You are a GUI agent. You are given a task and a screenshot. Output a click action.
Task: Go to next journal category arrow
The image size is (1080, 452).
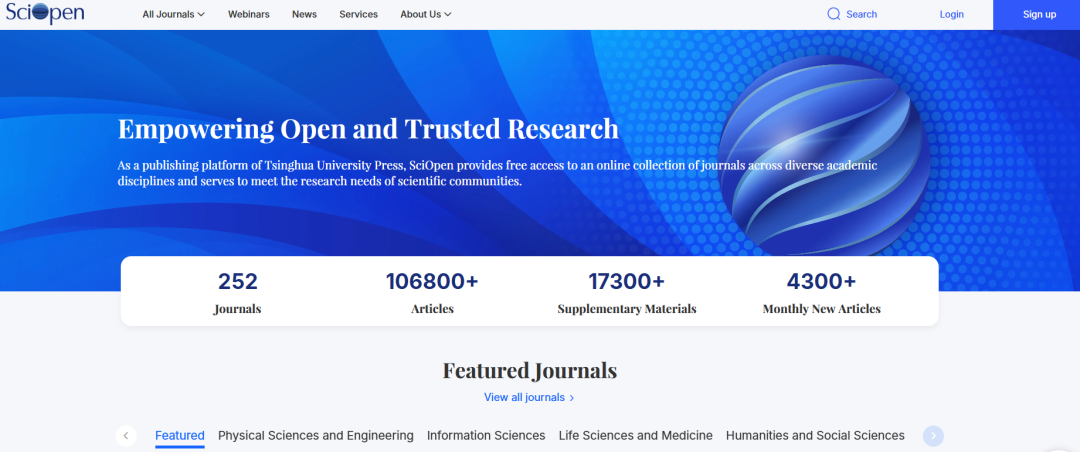[x=933, y=435]
